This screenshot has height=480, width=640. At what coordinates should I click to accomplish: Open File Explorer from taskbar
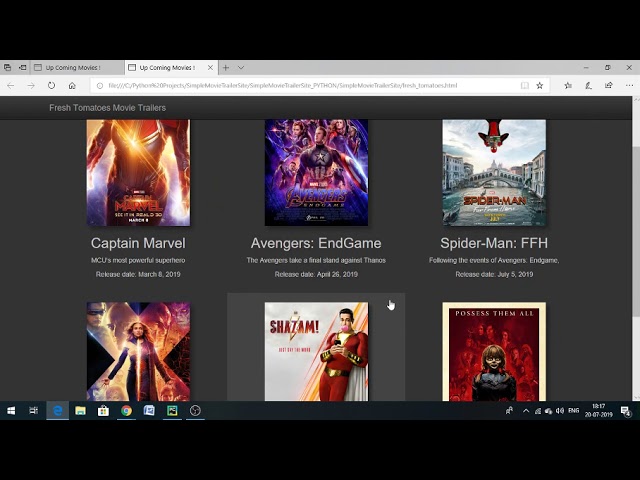[x=80, y=411]
